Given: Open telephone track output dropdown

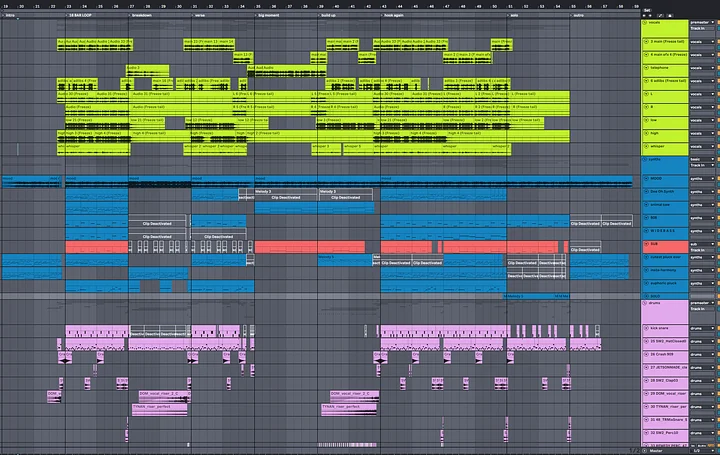Looking at the screenshot, I should [x=702, y=67].
